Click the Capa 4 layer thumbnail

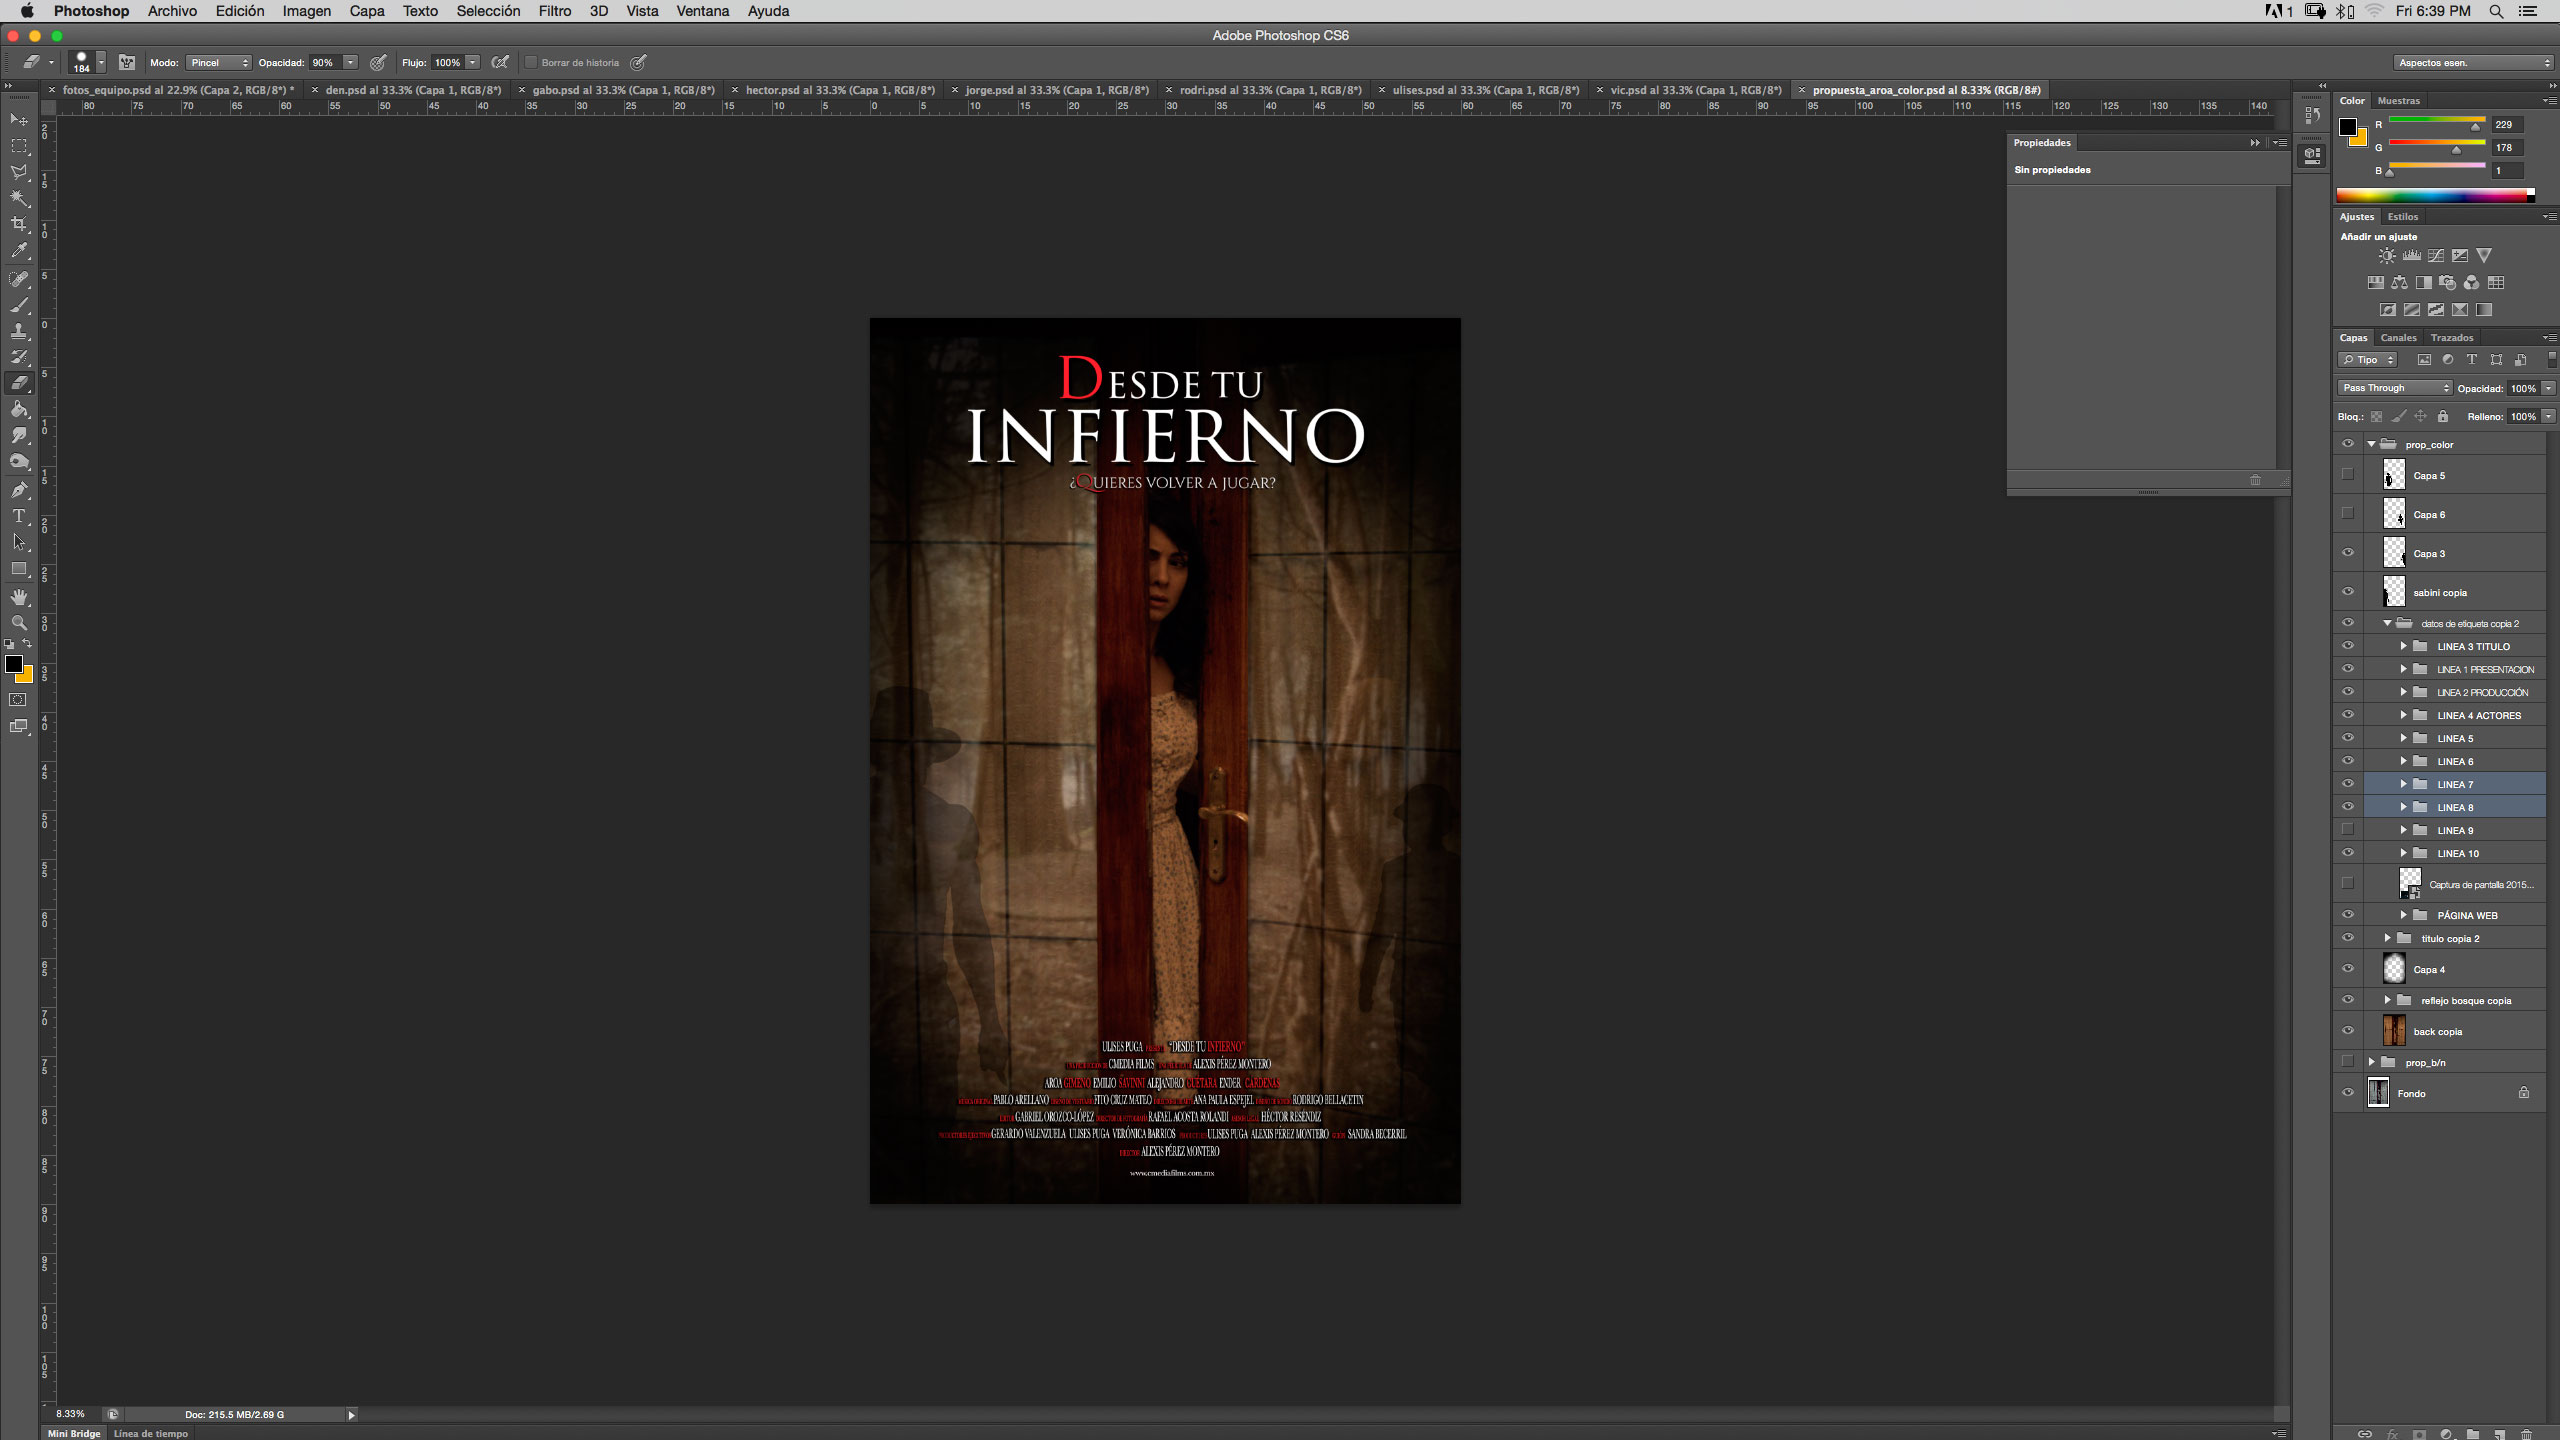click(2394, 969)
